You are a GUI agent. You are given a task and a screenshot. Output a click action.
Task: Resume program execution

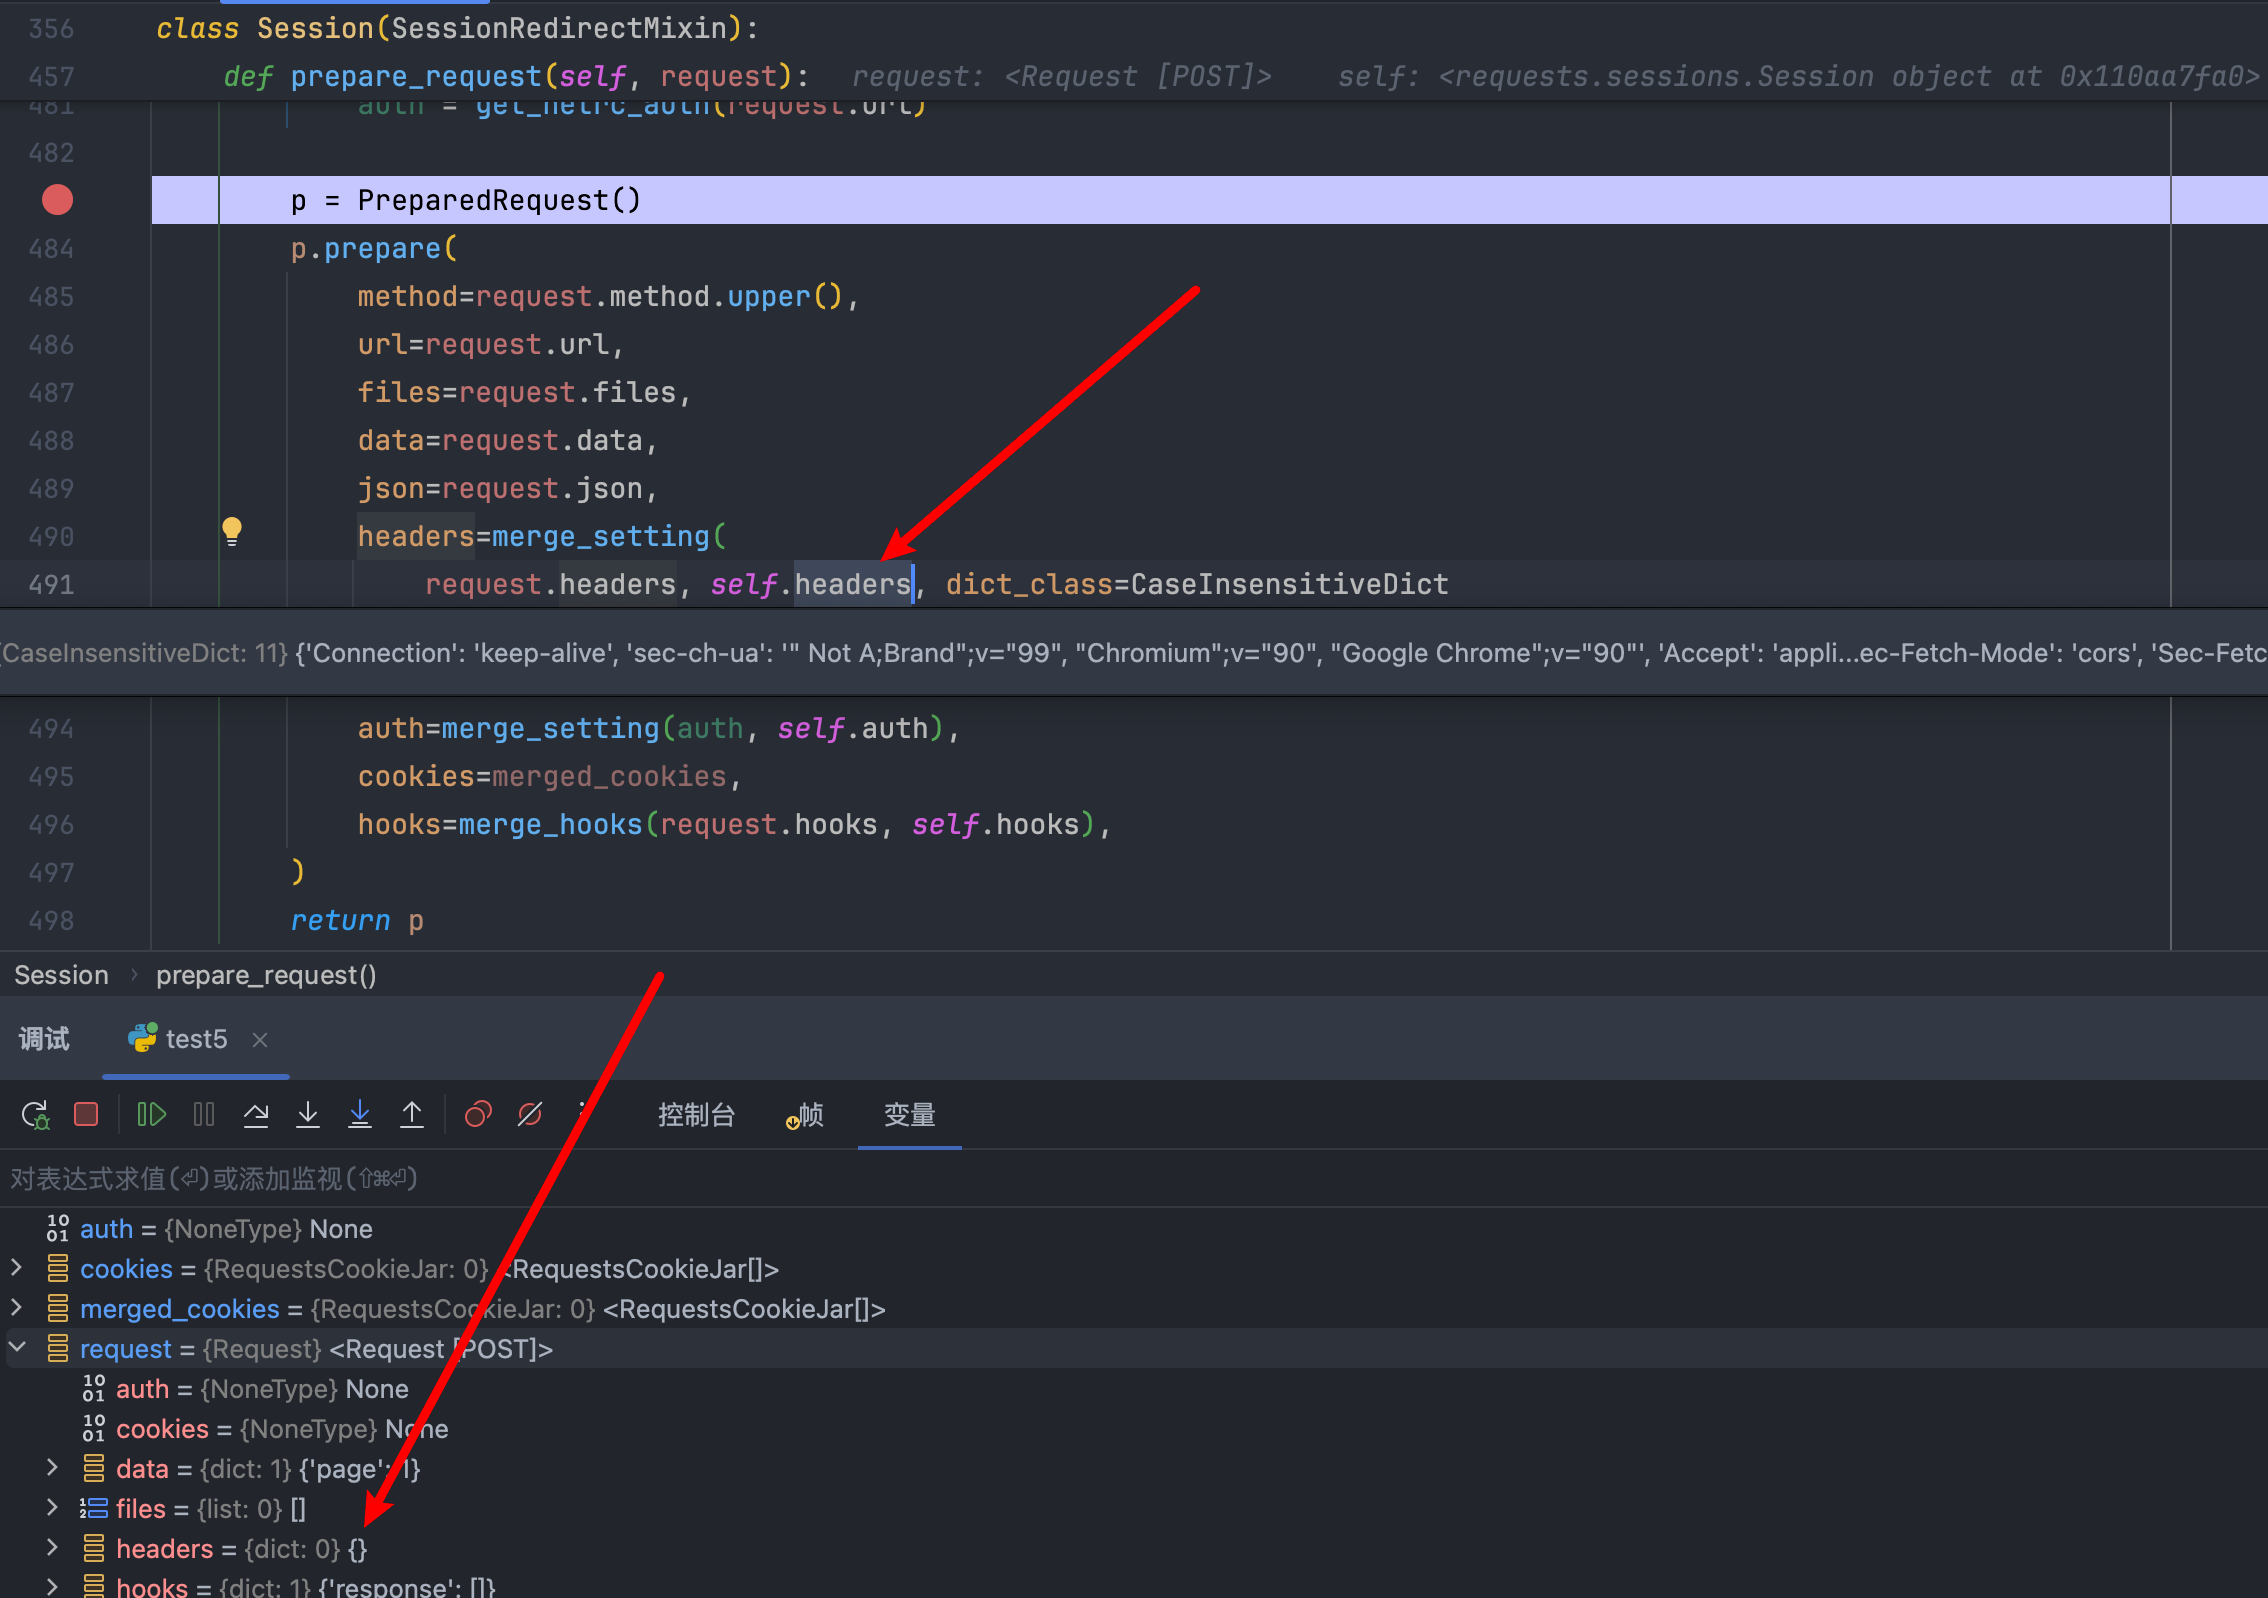pos(151,1114)
